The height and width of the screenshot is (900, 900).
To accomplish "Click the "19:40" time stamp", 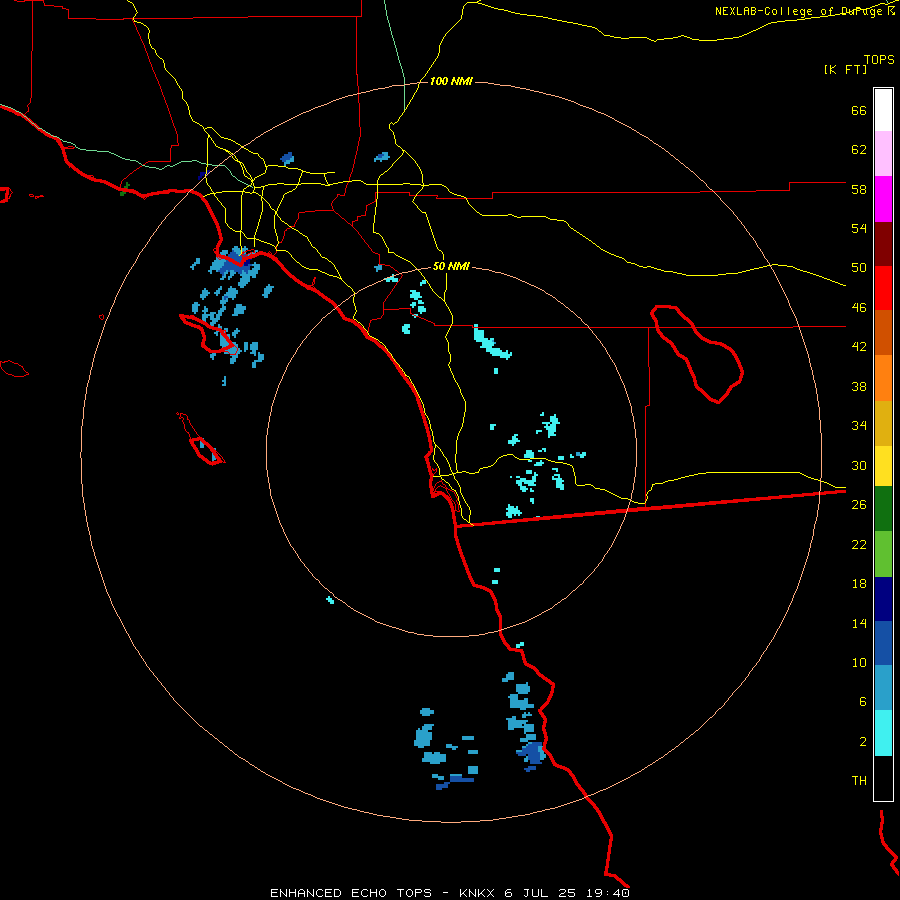I will [x=608, y=893].
